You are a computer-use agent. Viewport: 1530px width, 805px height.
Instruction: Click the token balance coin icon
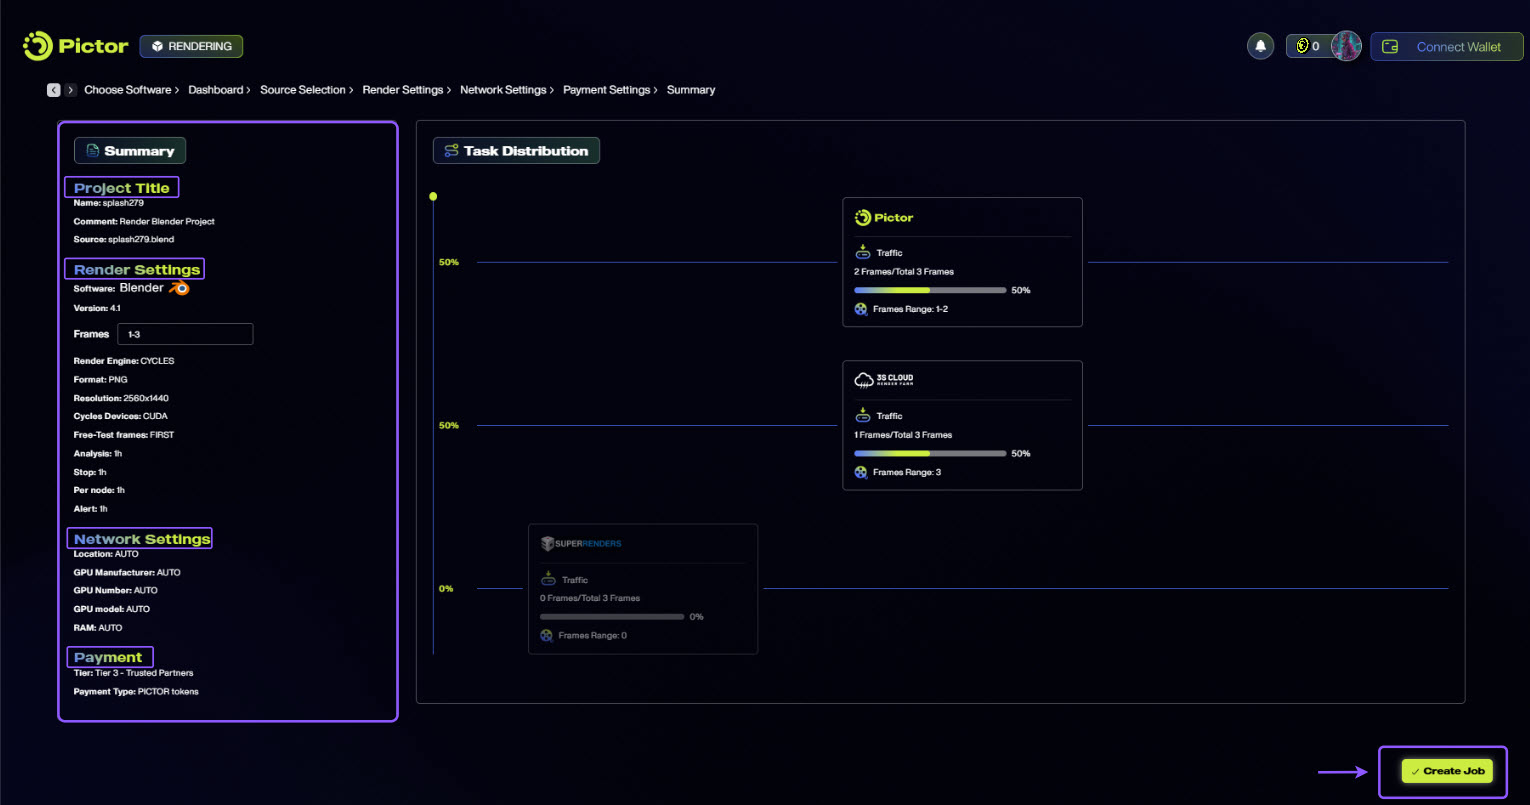[x=1302, y=46]
